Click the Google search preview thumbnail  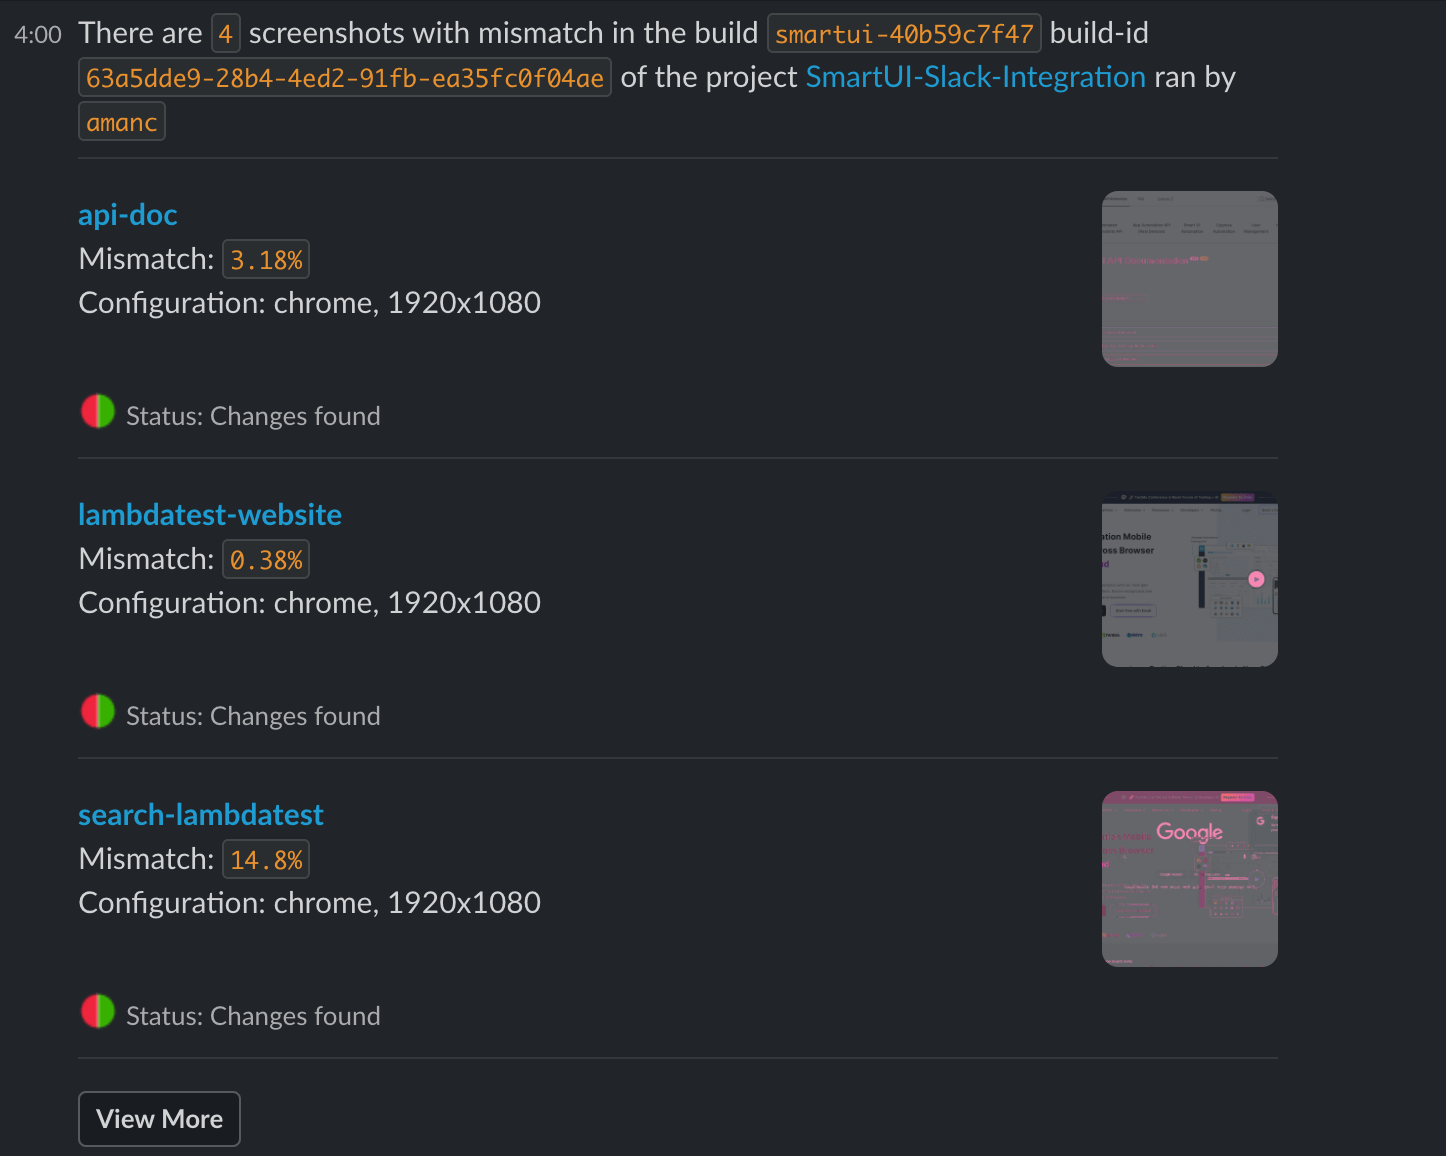(1189, 878)
